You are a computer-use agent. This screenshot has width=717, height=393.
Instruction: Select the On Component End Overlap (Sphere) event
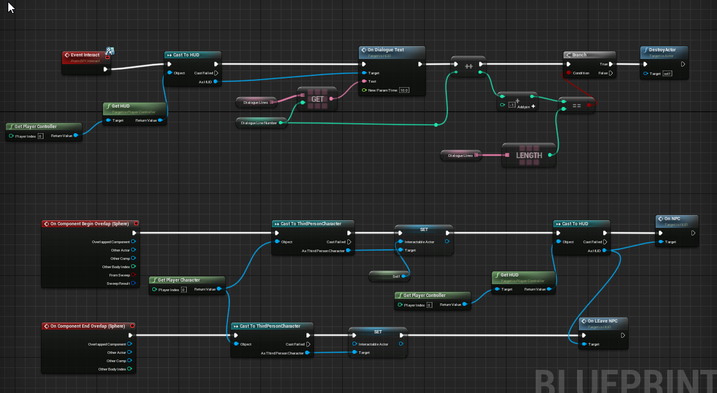coord(88,326)
